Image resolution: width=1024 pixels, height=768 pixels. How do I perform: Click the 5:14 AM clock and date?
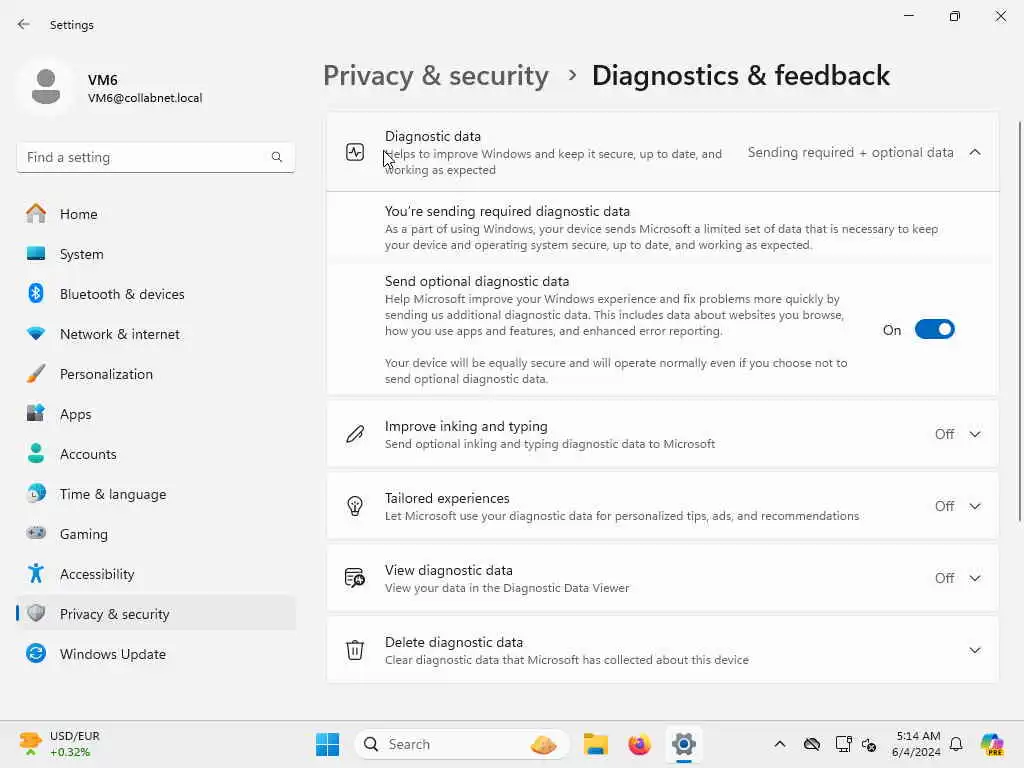click(916, 744)
